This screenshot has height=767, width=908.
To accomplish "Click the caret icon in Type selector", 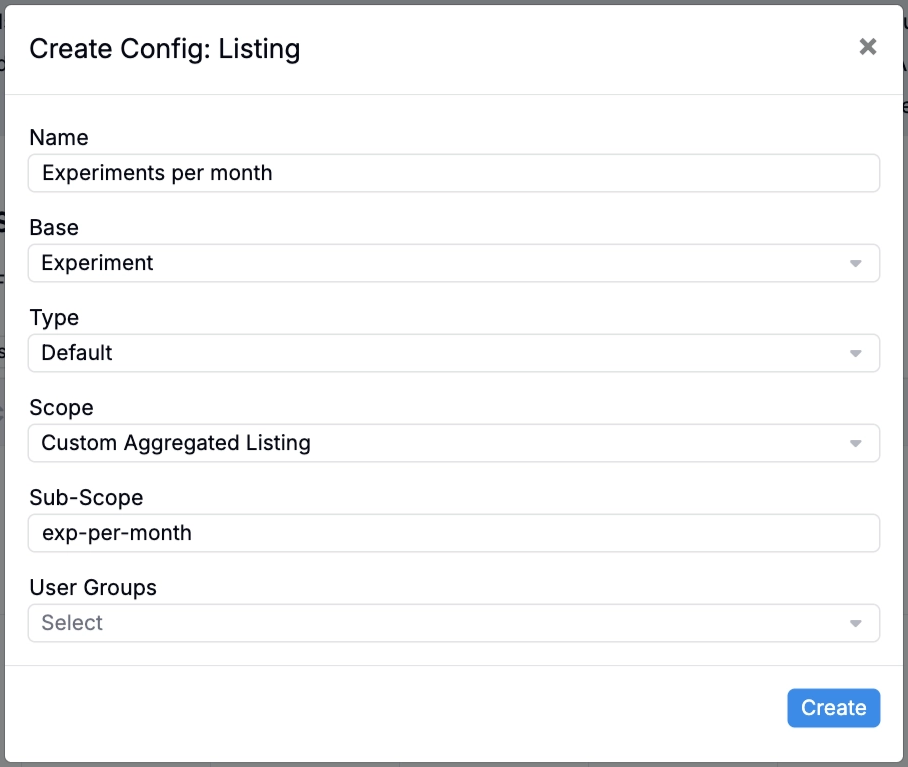I will [855, 354].
